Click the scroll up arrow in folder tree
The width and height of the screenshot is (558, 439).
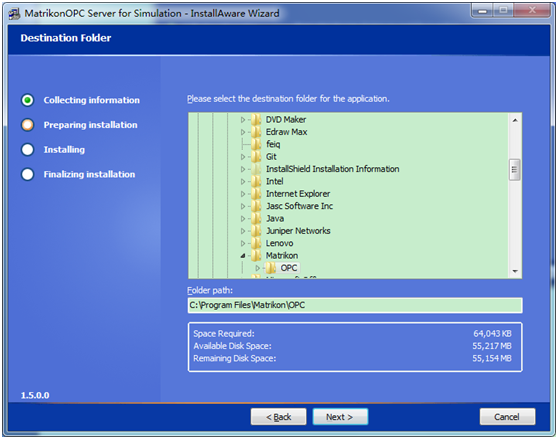coord(515,120)
